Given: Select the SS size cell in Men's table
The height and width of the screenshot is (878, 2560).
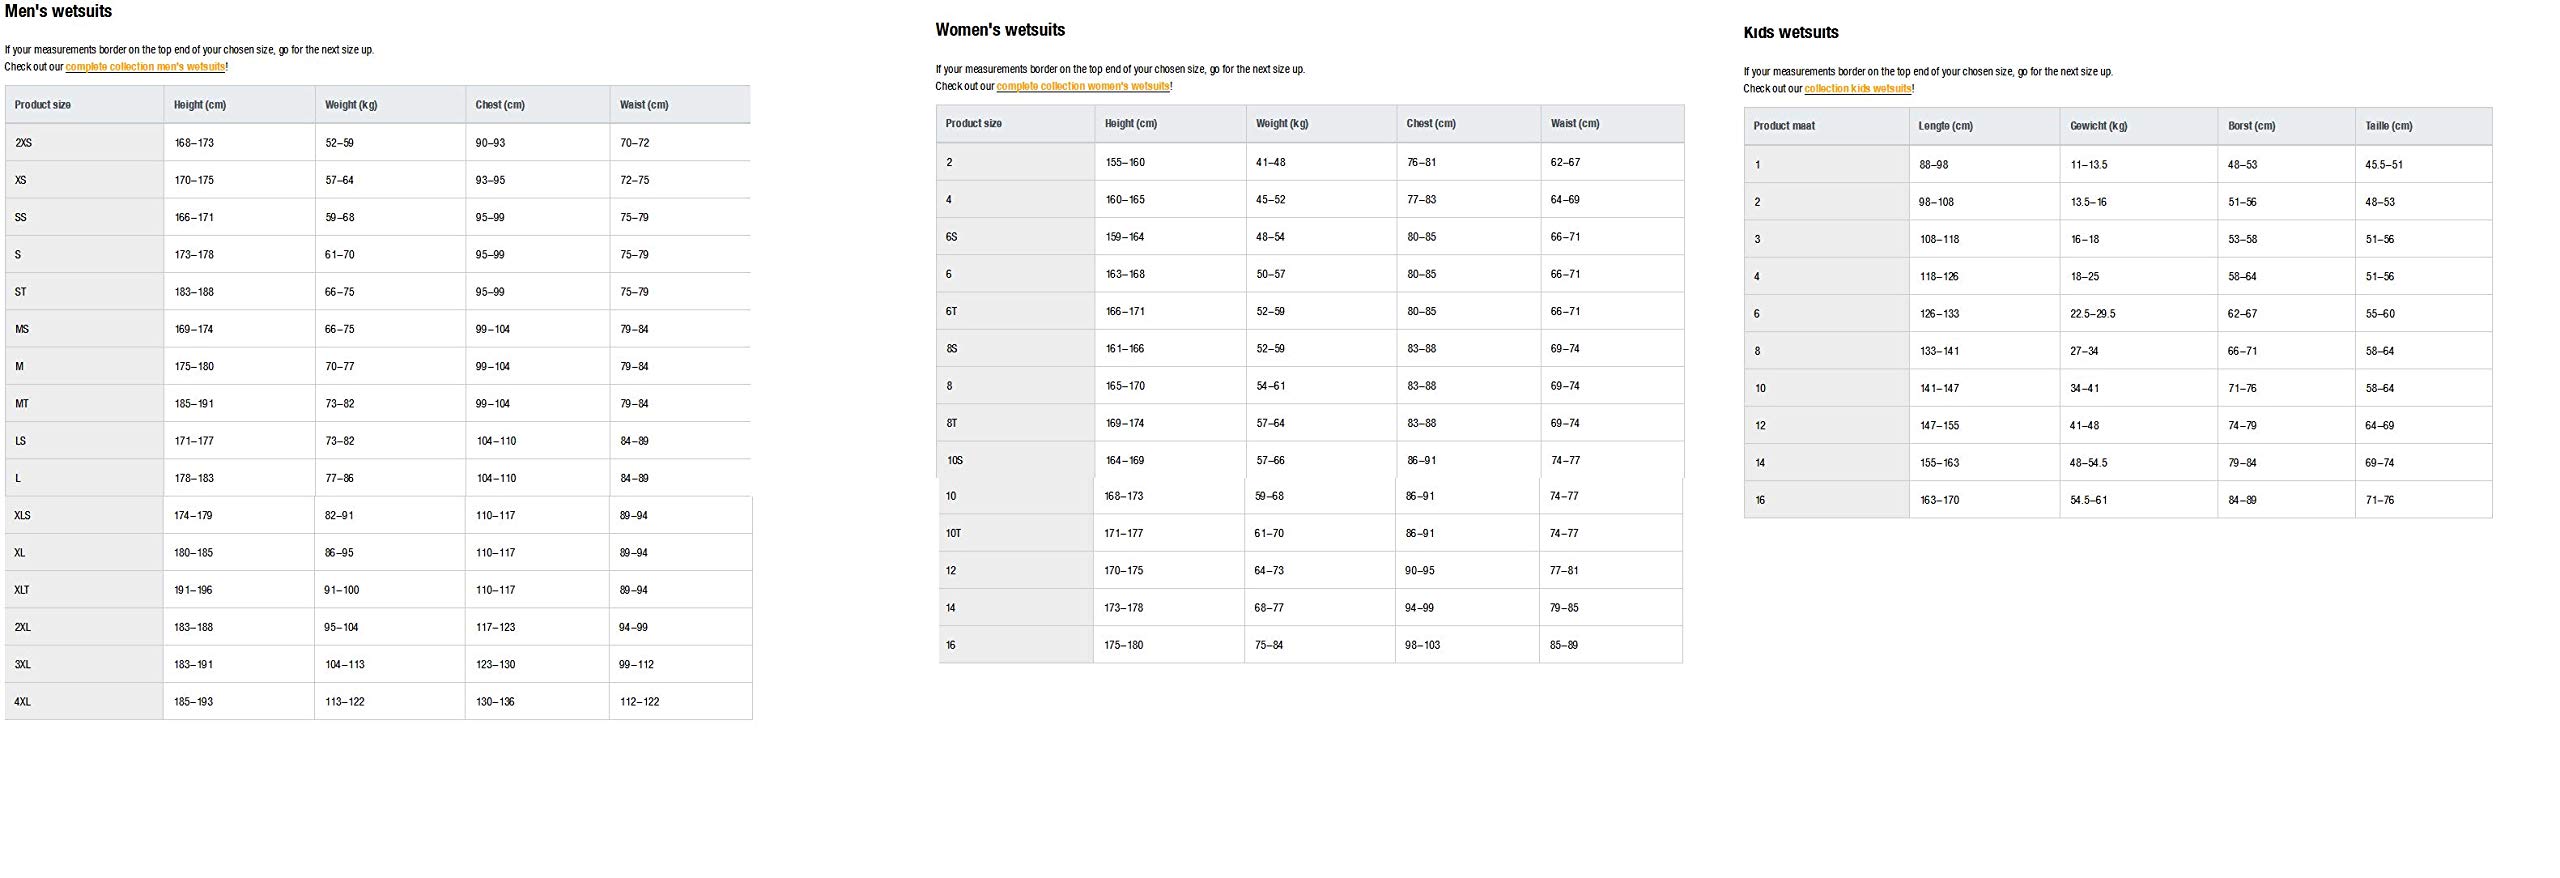Looking at the screenshot, I should [x=84, y=217].
